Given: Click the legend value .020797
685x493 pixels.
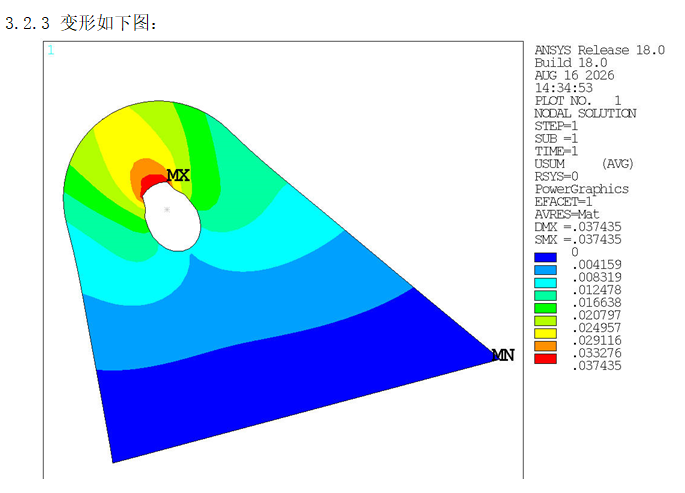Looking at the screenshot, I should click(597, 315).
